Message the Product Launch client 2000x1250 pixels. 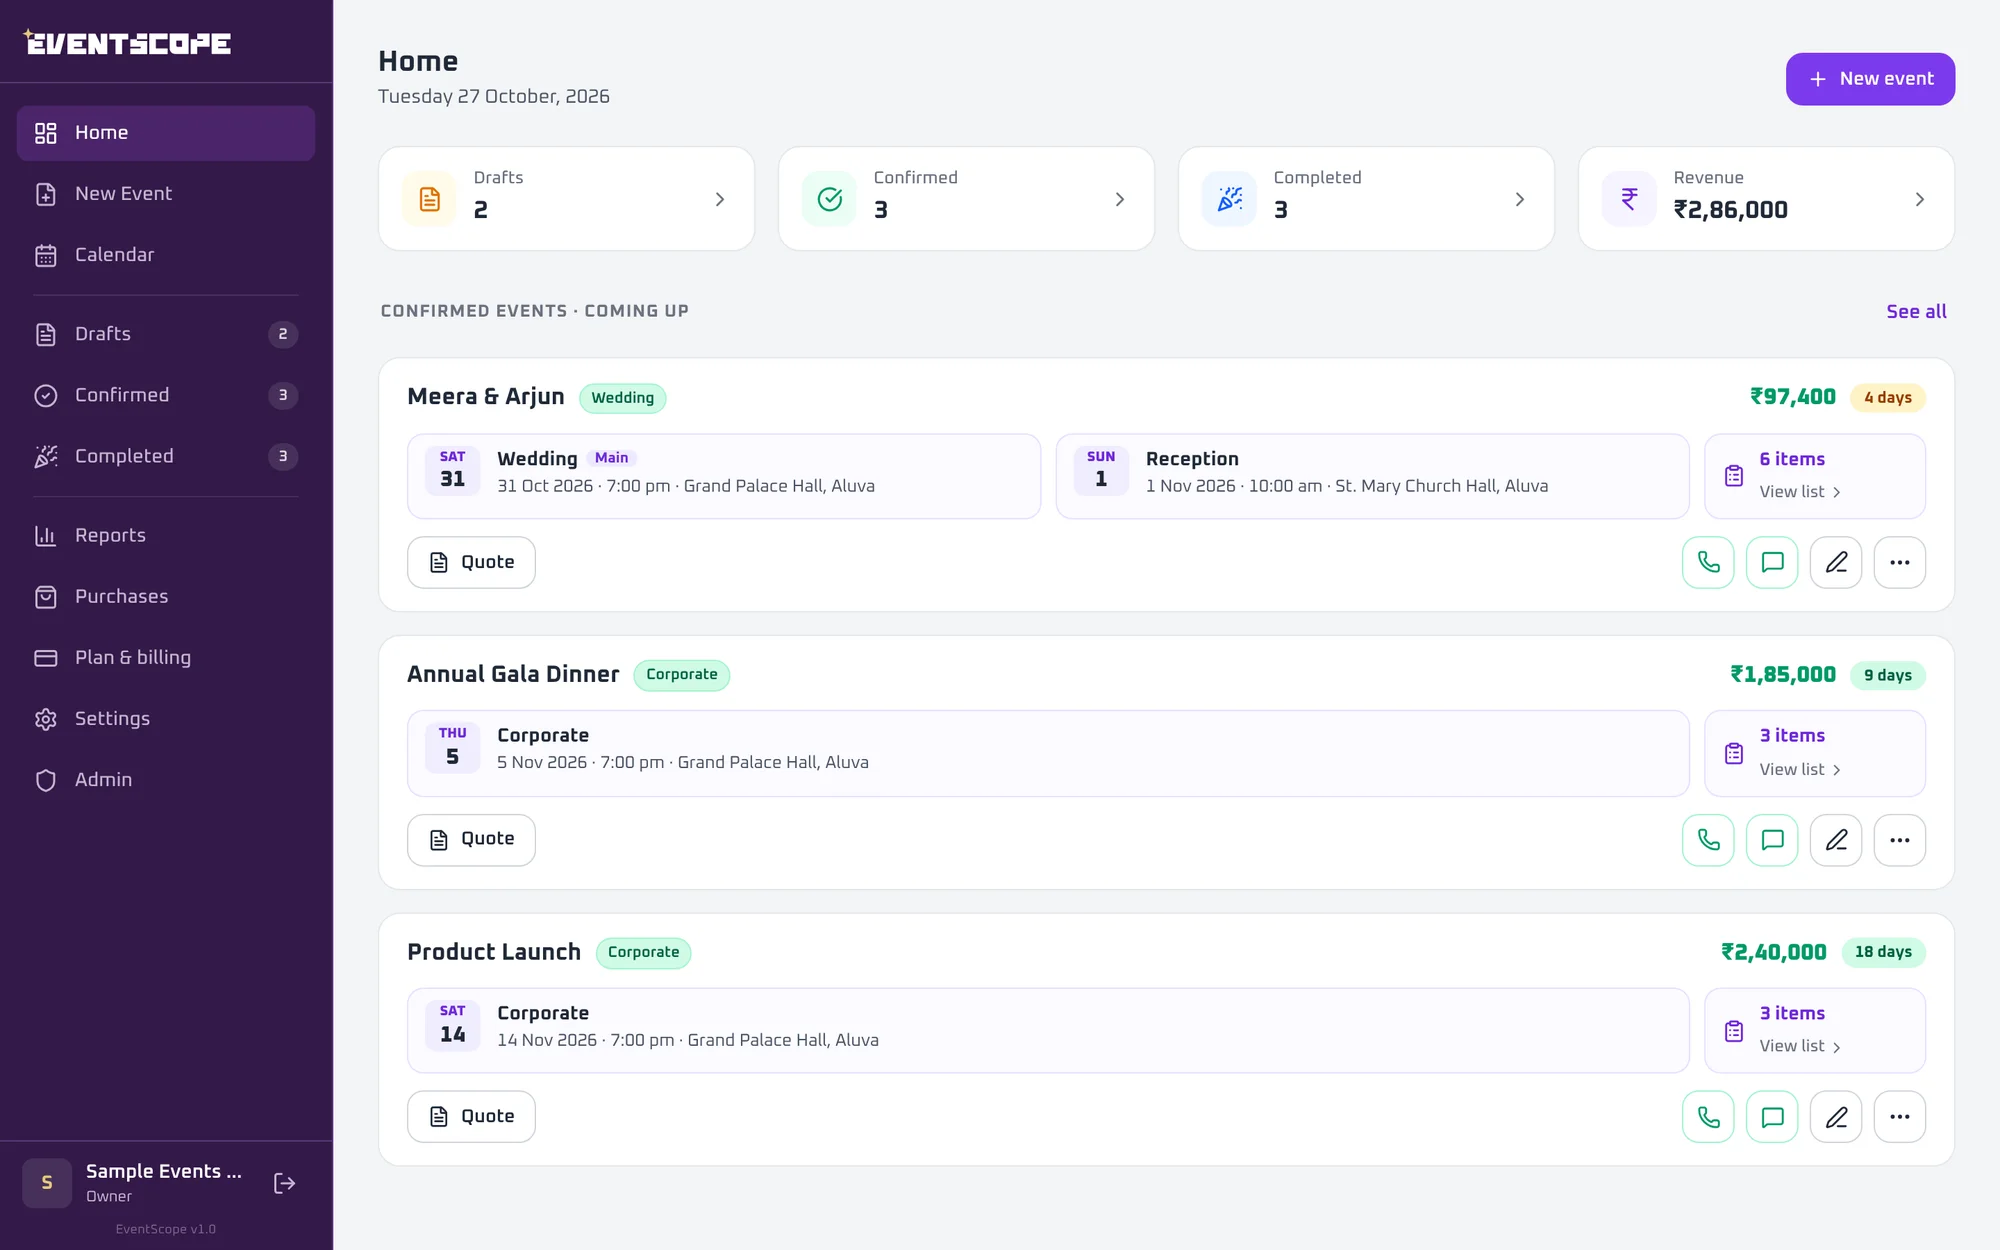(1772, 1116)
